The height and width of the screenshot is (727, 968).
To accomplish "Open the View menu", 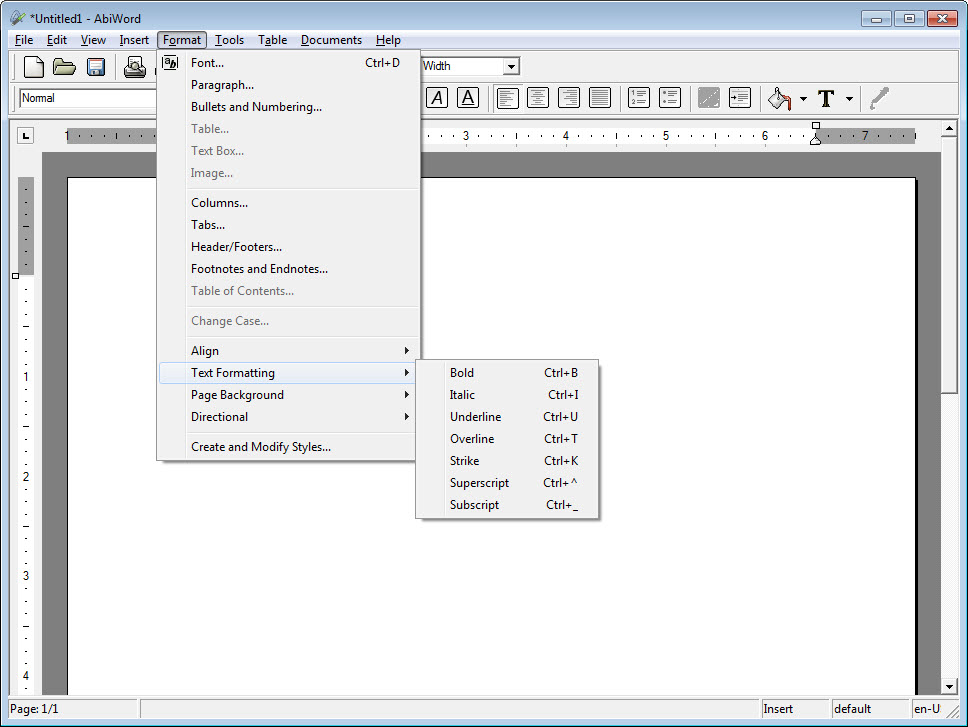I will (x=93, y=40).
